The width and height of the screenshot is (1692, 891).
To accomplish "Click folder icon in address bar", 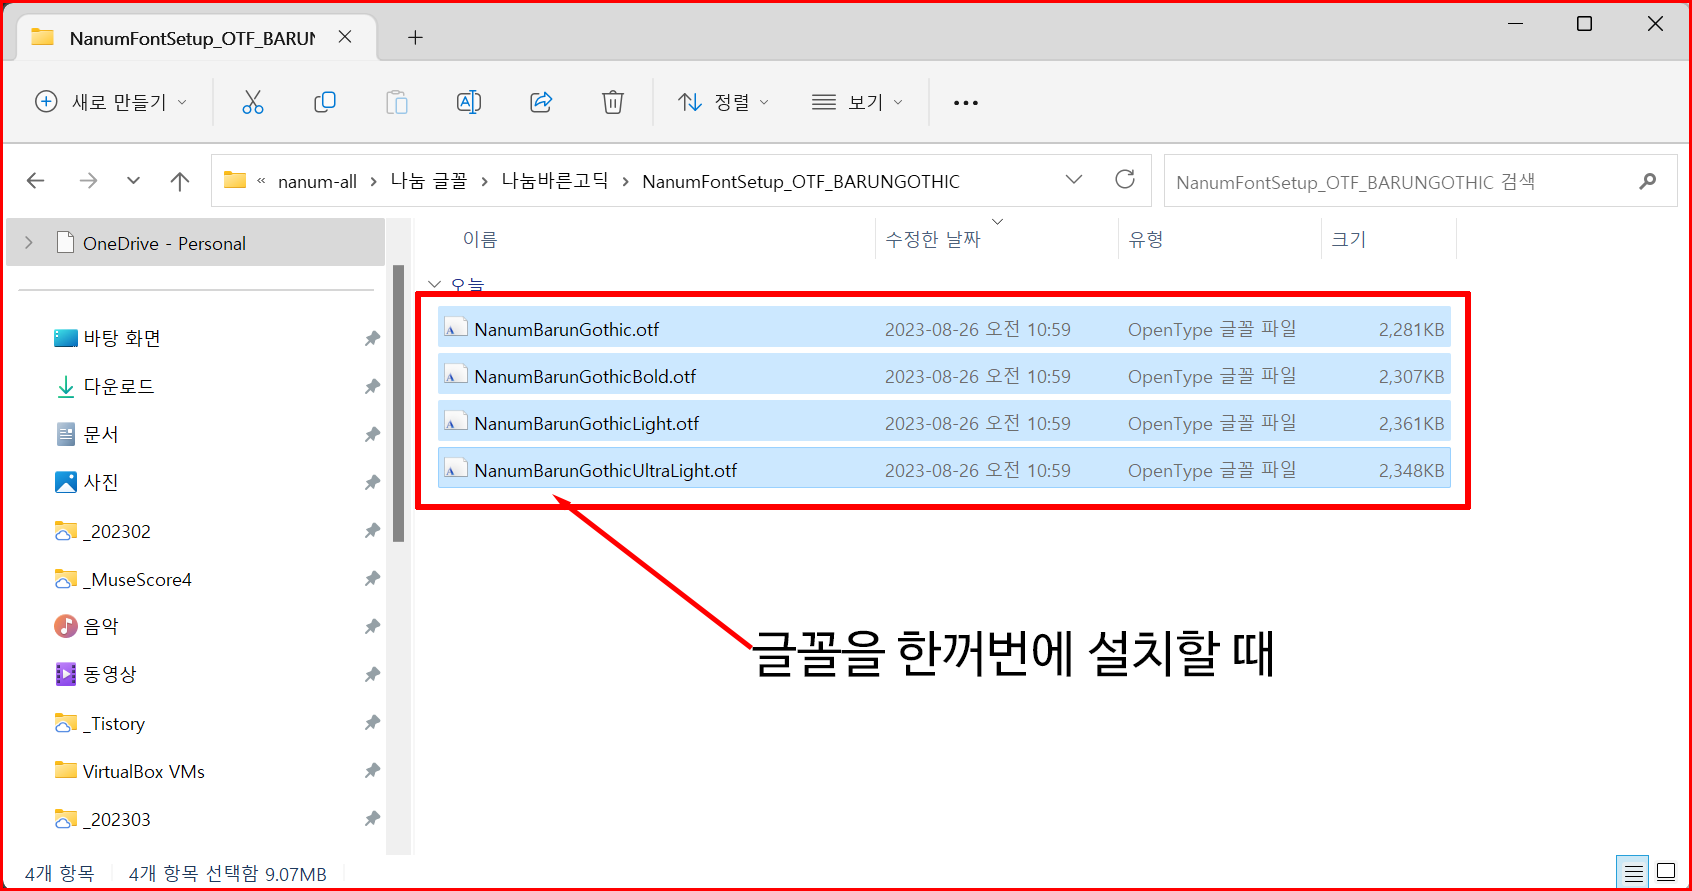I will pyautogui.click(x=235, y=180).
